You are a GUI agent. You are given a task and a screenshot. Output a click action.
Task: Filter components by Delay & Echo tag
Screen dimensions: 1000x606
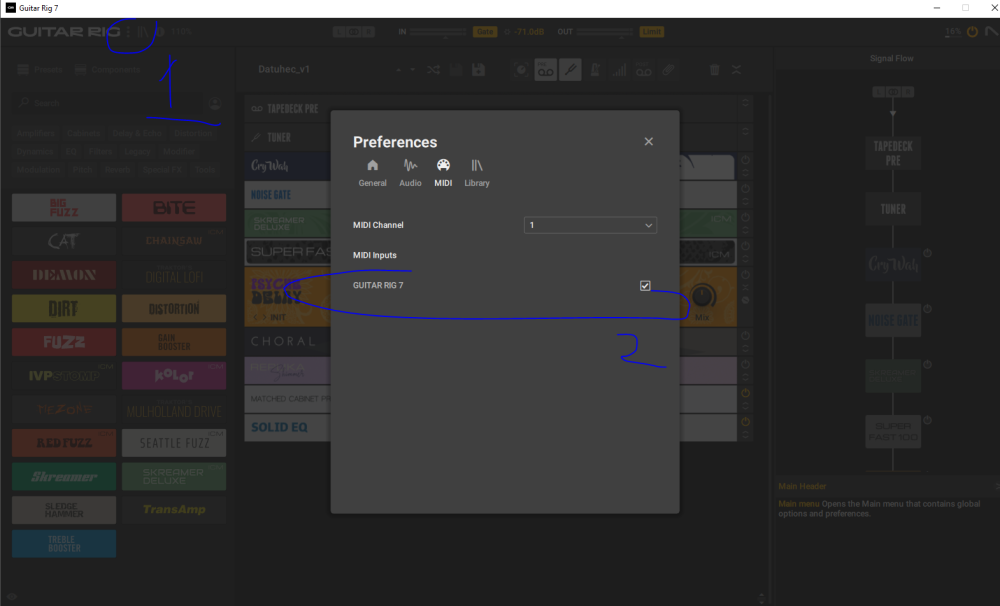point(137,133)
